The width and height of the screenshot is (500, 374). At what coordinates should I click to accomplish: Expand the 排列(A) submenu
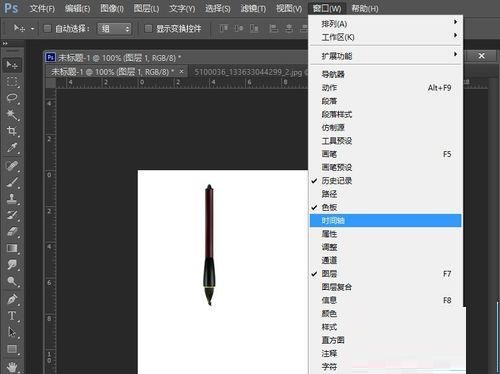click(x=386, y=24)
